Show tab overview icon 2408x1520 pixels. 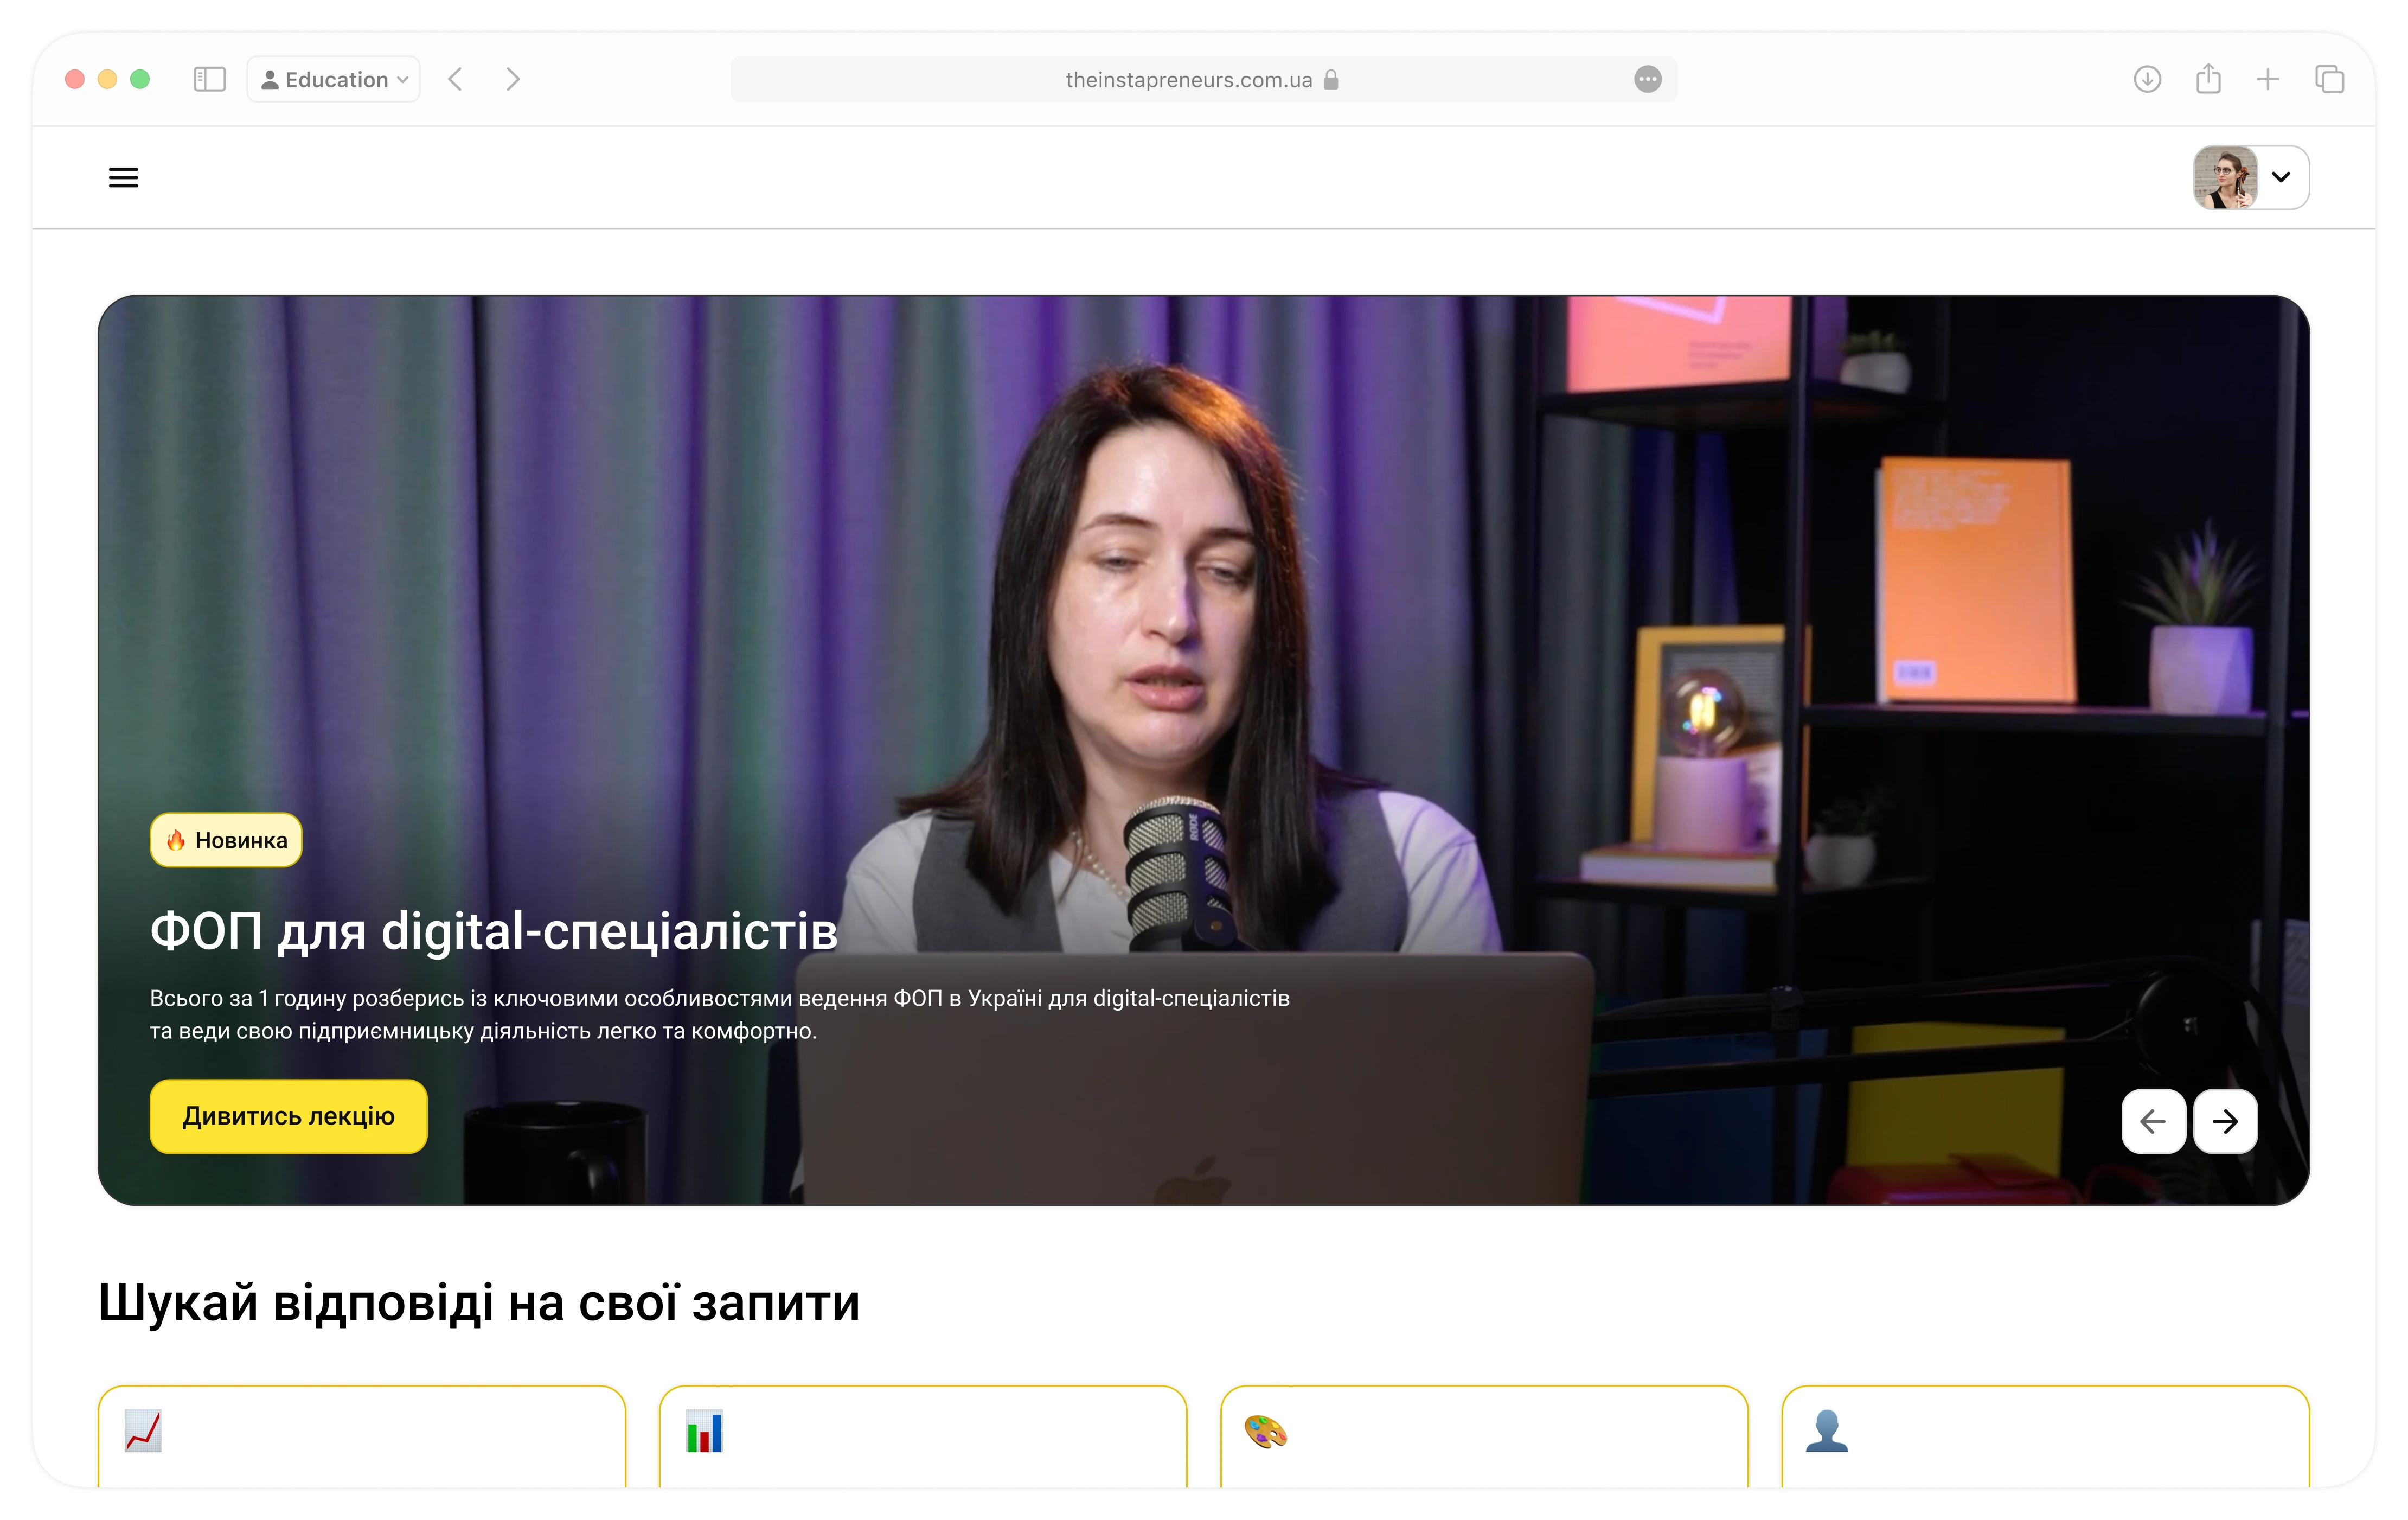click(x=2329, y=79)
